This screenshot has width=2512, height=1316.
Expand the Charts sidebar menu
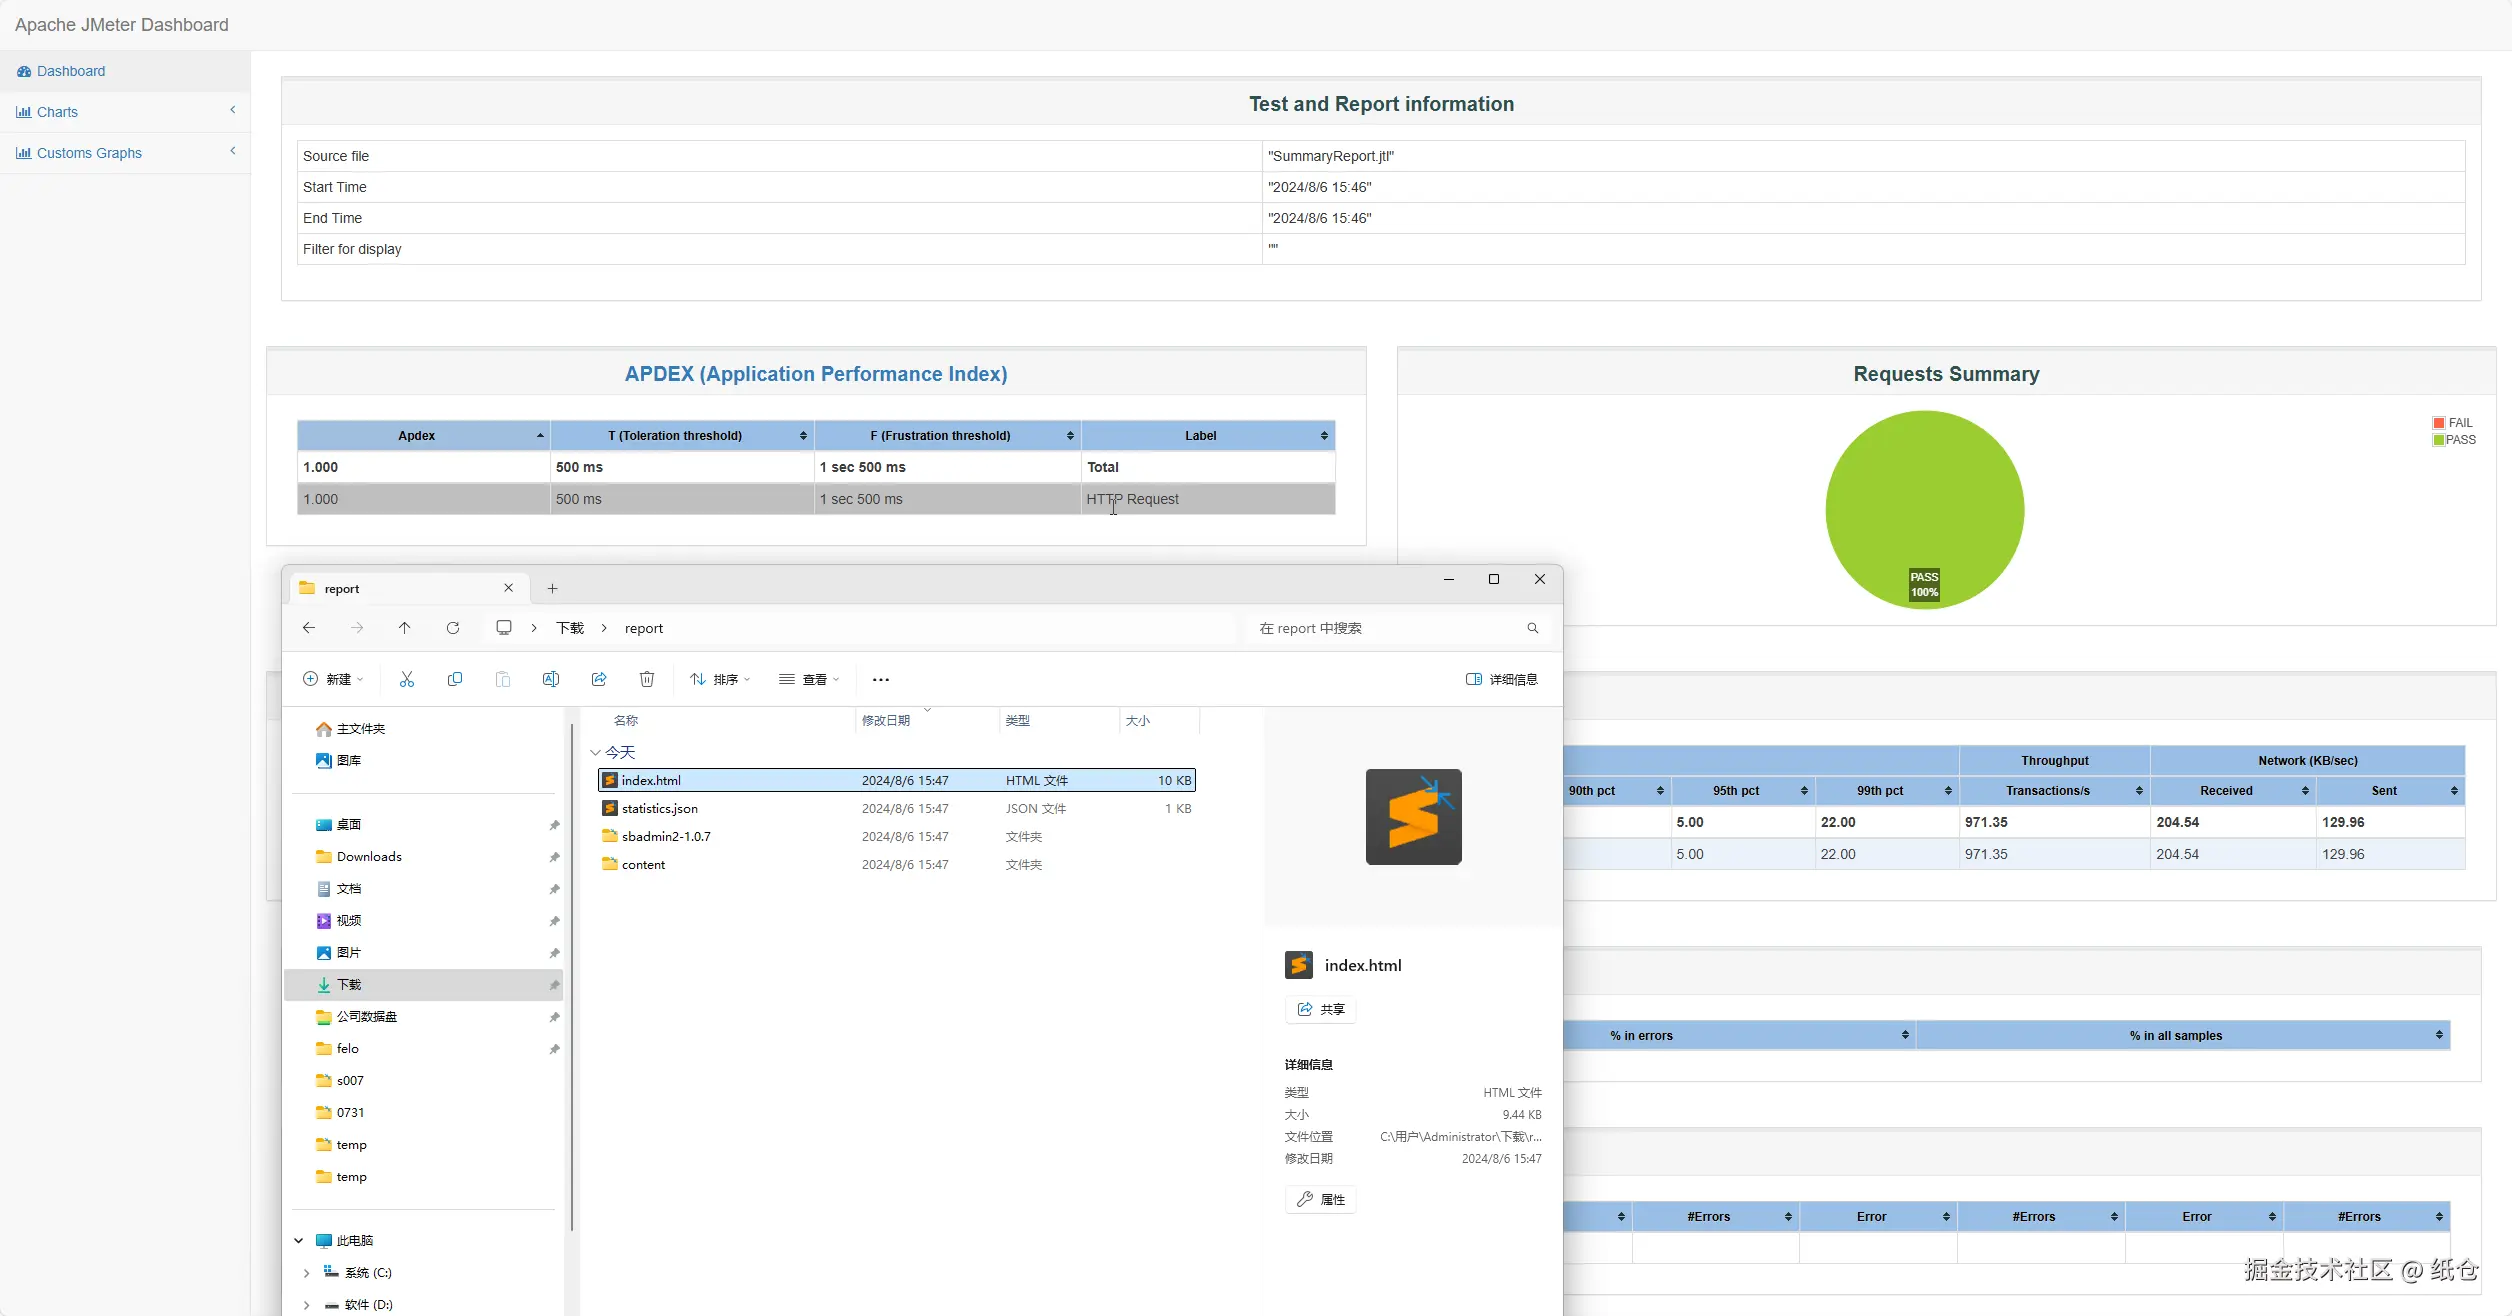pyautogui.click(x=57, y=112)
